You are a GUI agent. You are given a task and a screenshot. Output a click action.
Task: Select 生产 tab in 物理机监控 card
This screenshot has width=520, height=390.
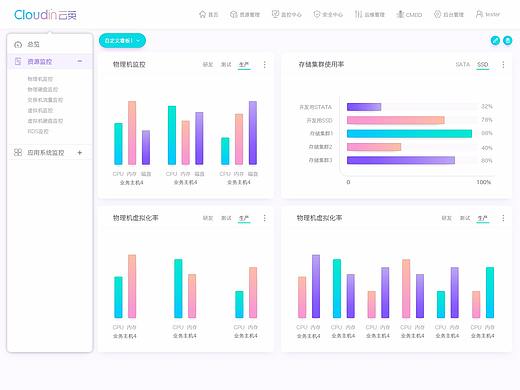tap(244, 64)
